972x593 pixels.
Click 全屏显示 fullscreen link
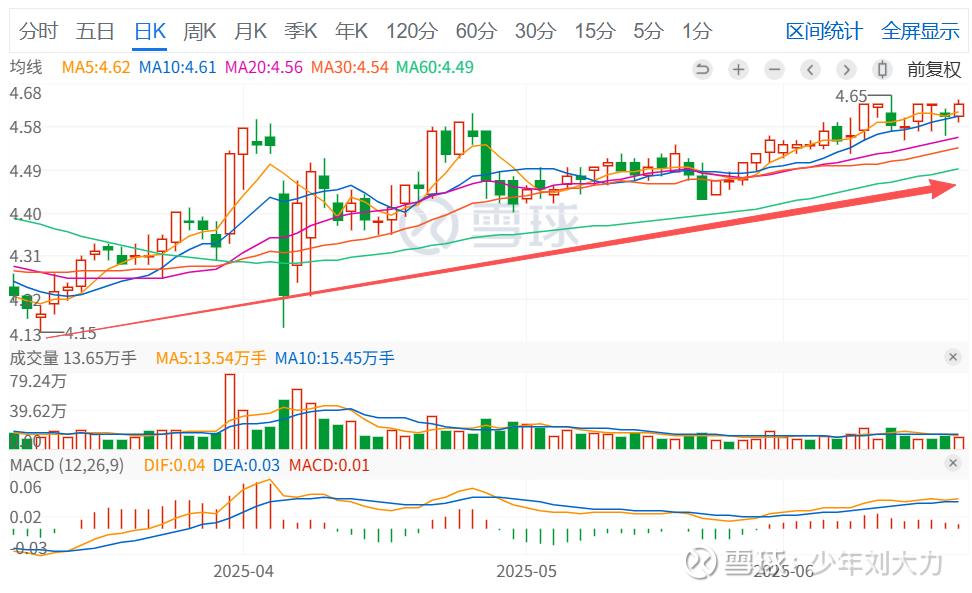(x=920, y=31)
